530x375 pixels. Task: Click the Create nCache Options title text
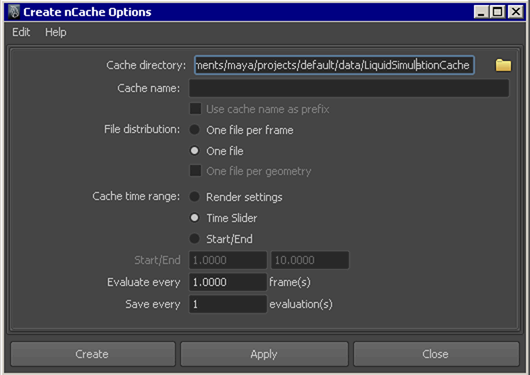87,12
